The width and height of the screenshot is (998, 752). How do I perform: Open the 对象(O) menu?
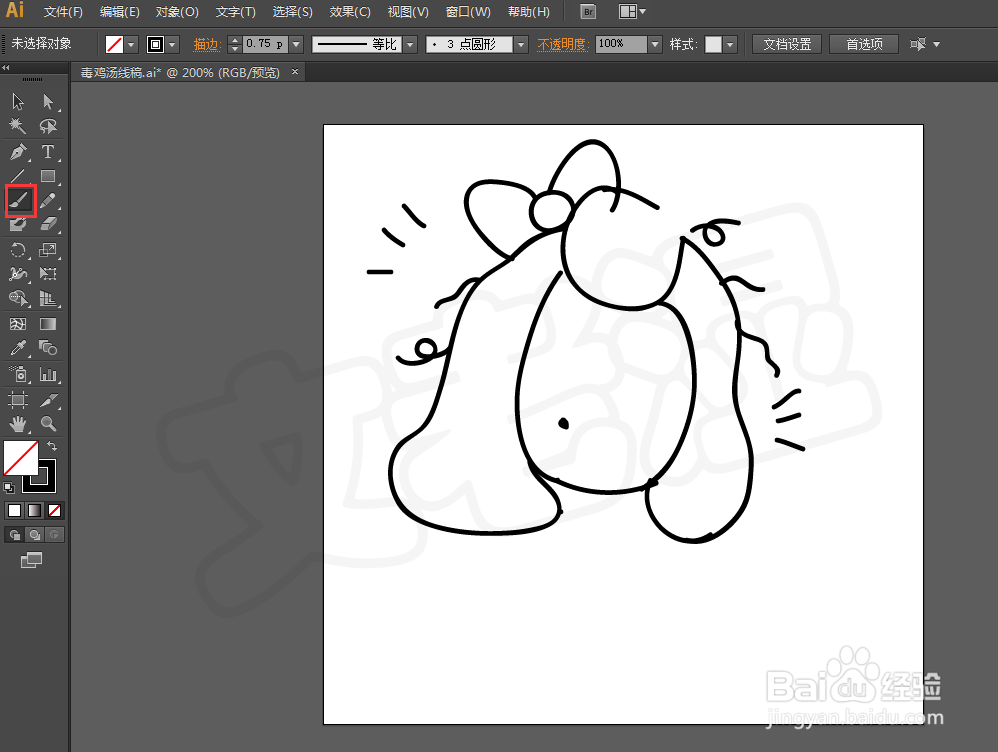(177, 12)
